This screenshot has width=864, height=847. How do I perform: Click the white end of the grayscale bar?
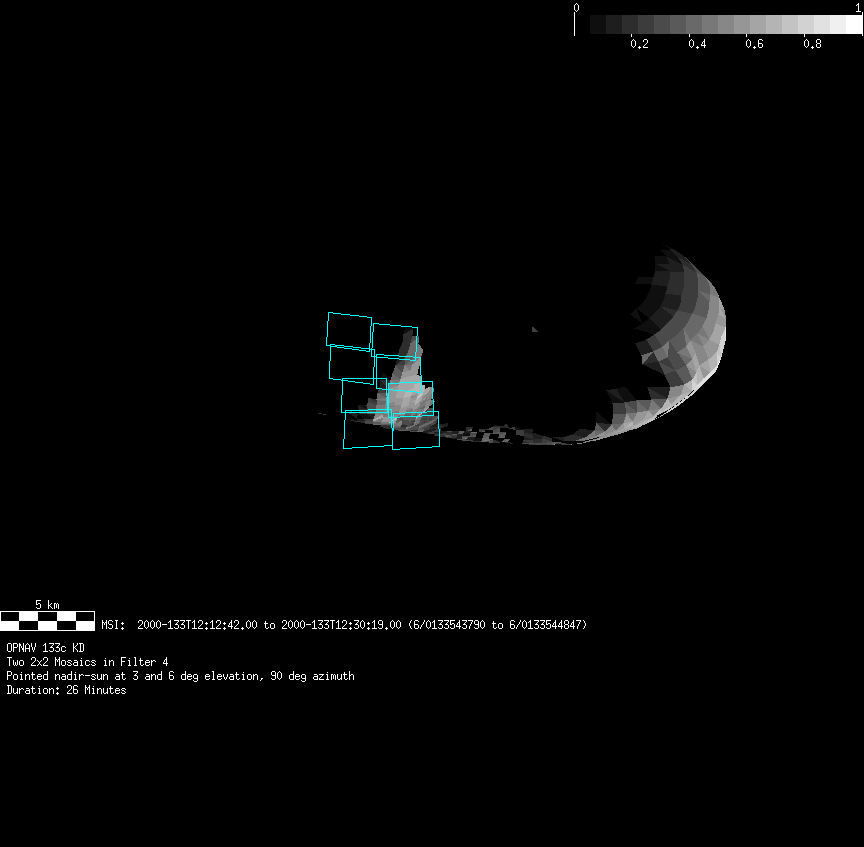pos(853,25)
